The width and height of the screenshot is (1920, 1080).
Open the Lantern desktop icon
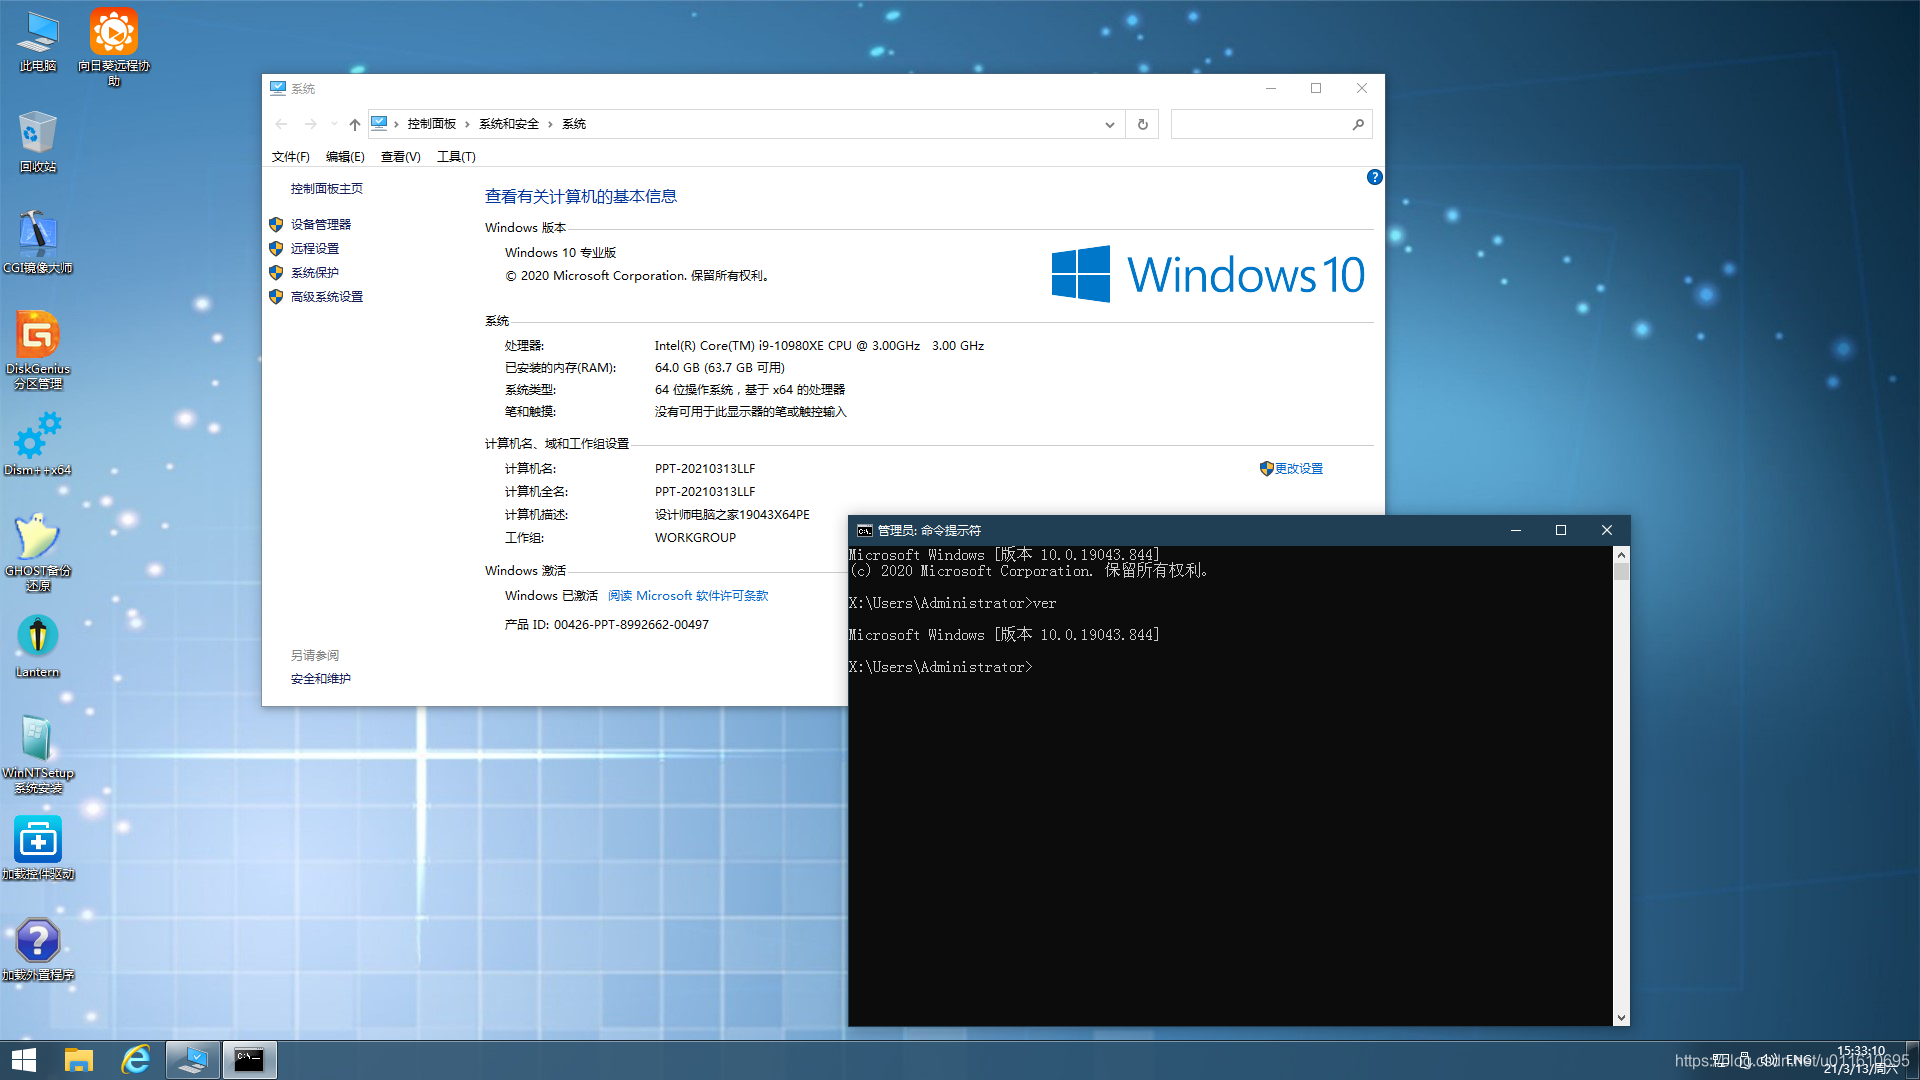coord(37,637)
